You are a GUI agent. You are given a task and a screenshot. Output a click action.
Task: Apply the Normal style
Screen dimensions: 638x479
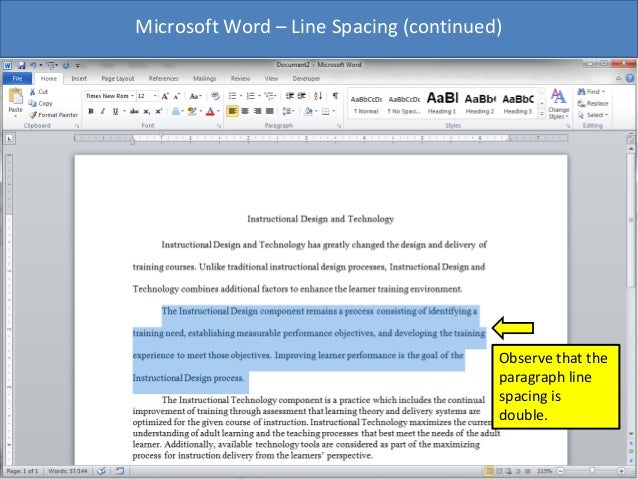click(366, 104)
